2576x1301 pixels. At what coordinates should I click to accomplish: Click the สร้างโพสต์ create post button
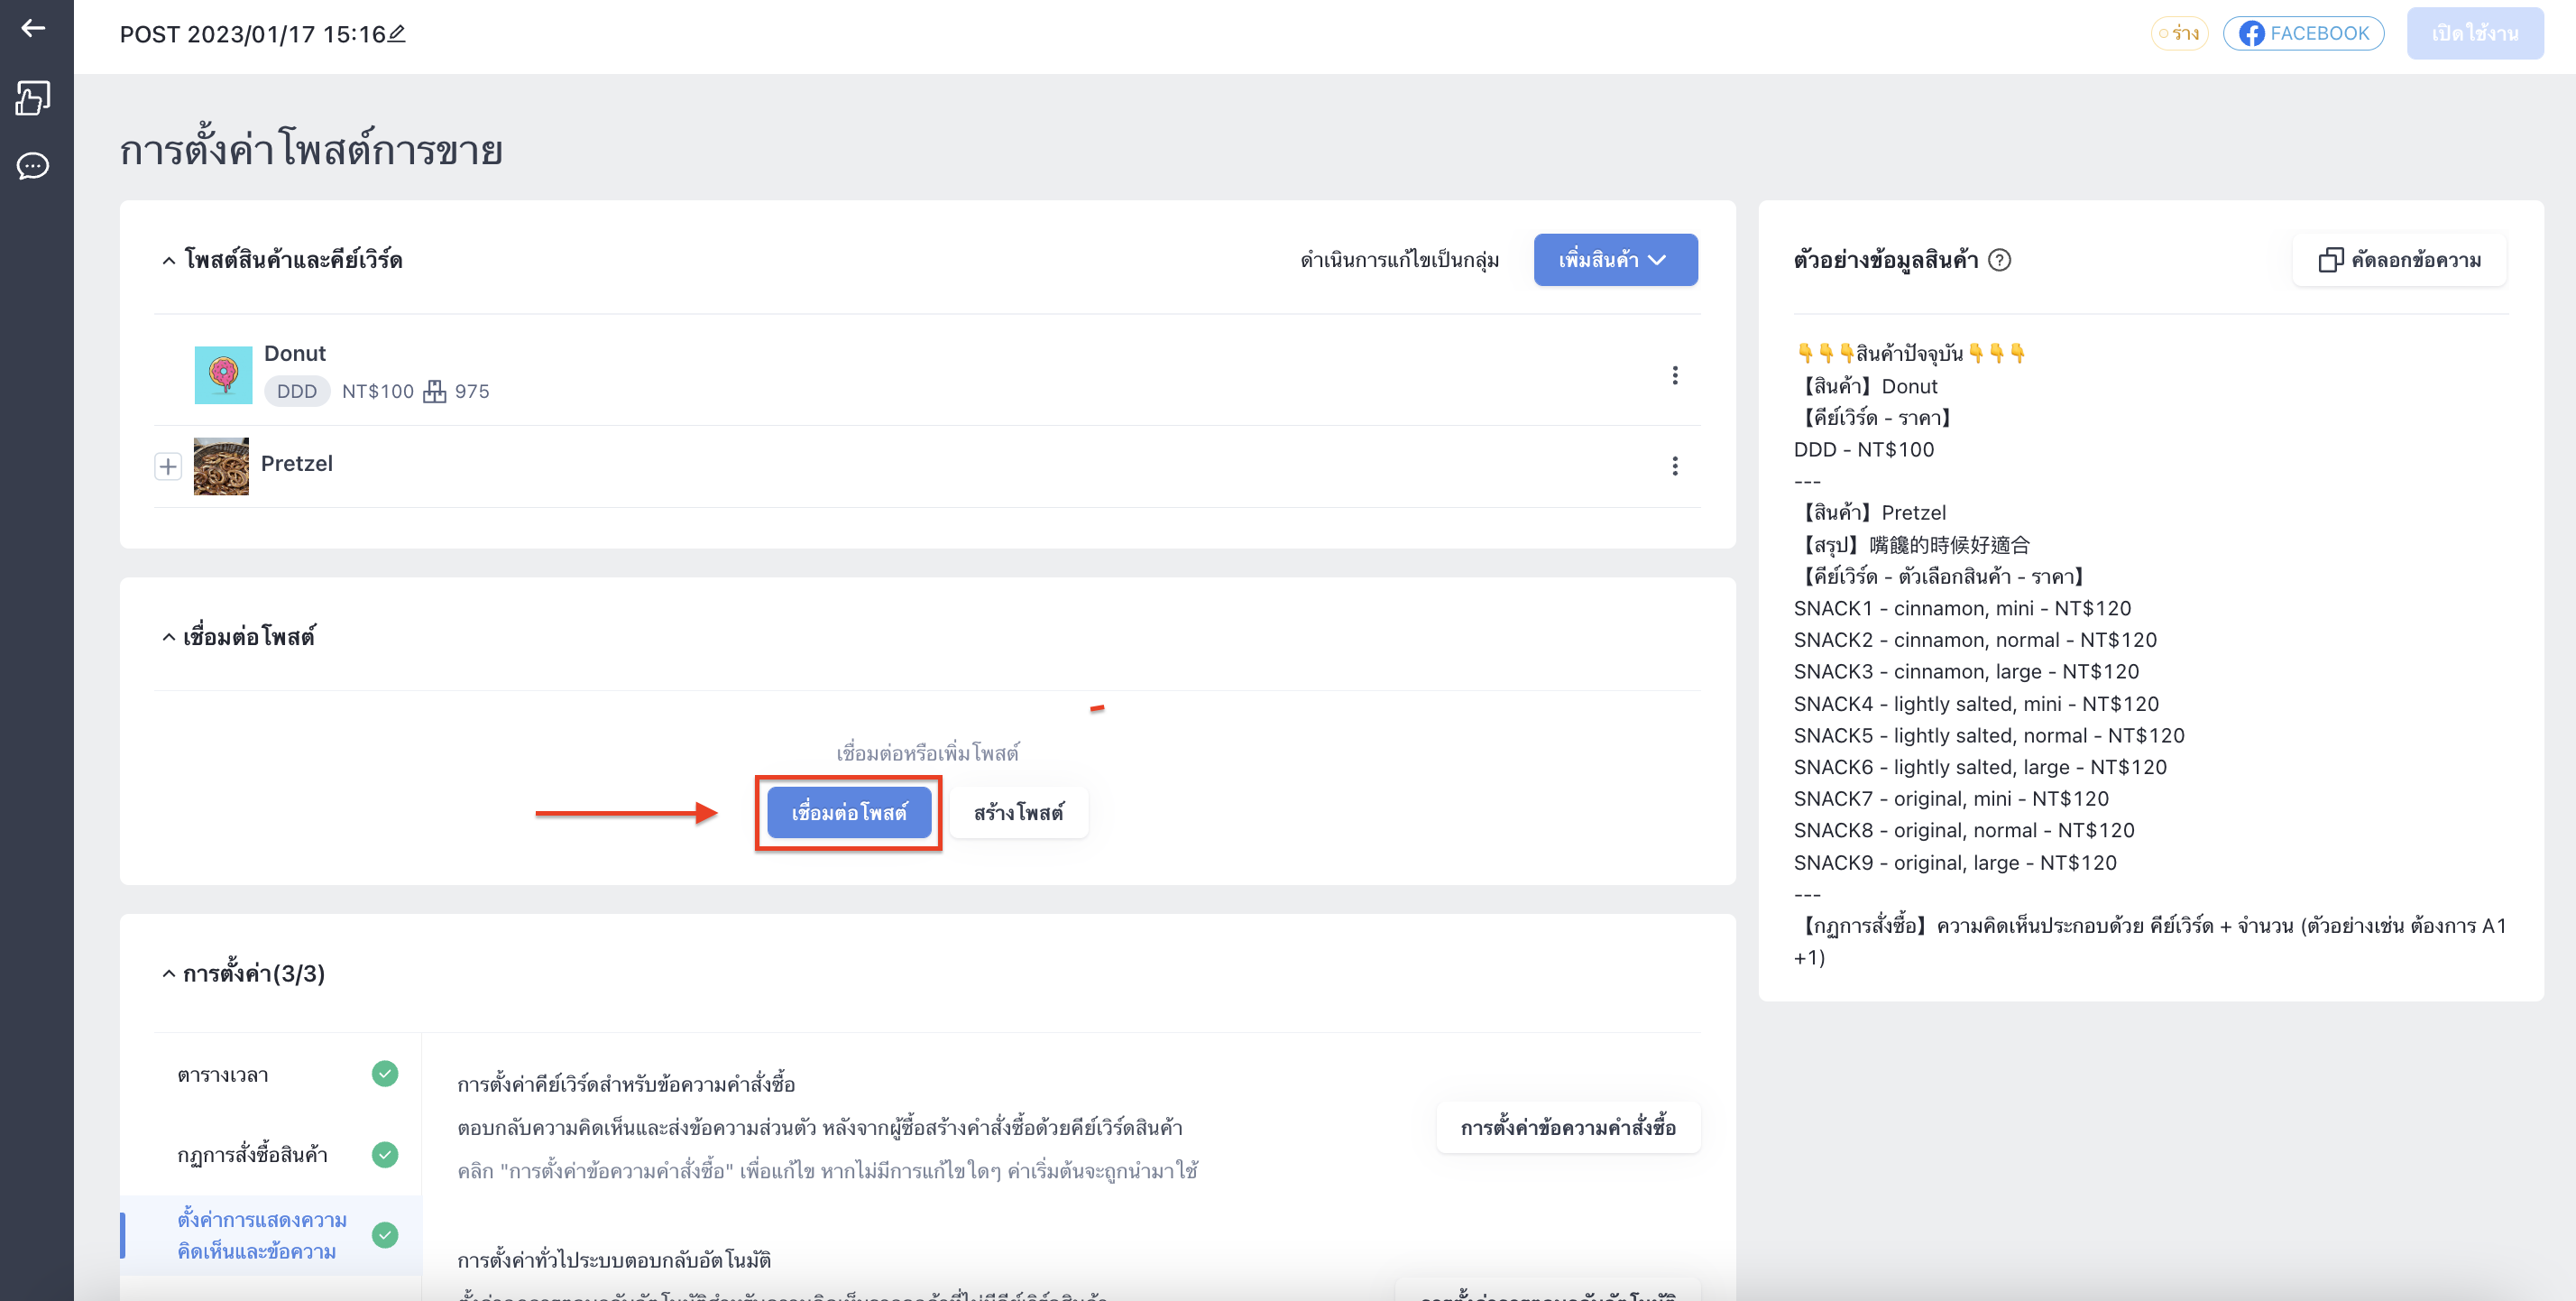pos(1018,812)
